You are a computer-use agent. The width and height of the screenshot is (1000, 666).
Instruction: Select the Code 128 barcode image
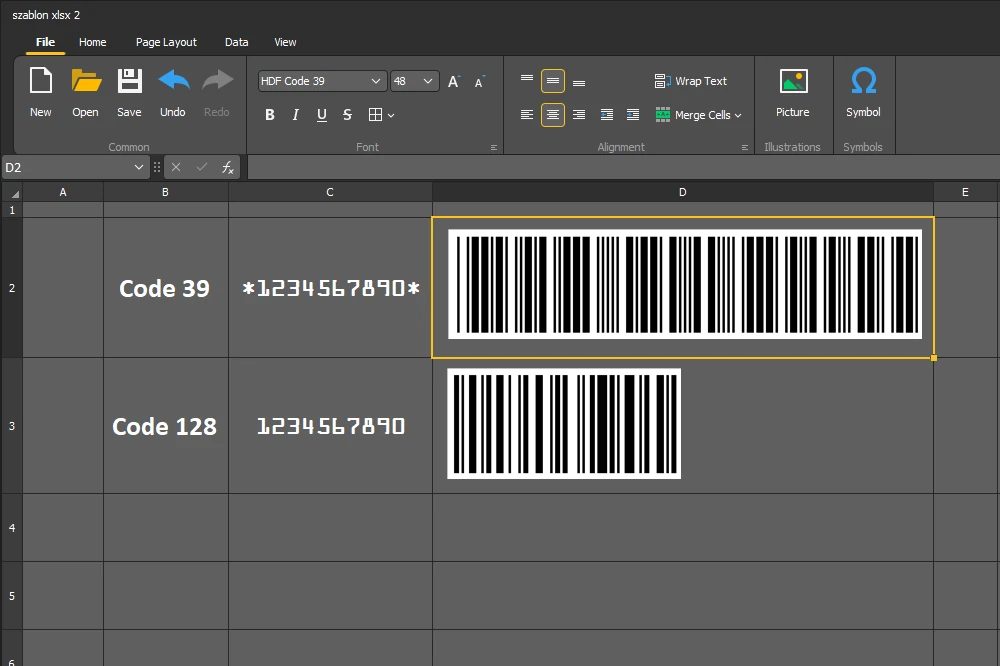coord(564,424)
